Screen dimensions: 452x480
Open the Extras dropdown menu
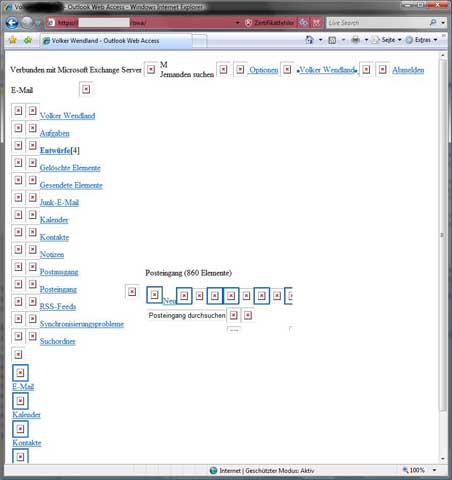(x=422, y=40)
